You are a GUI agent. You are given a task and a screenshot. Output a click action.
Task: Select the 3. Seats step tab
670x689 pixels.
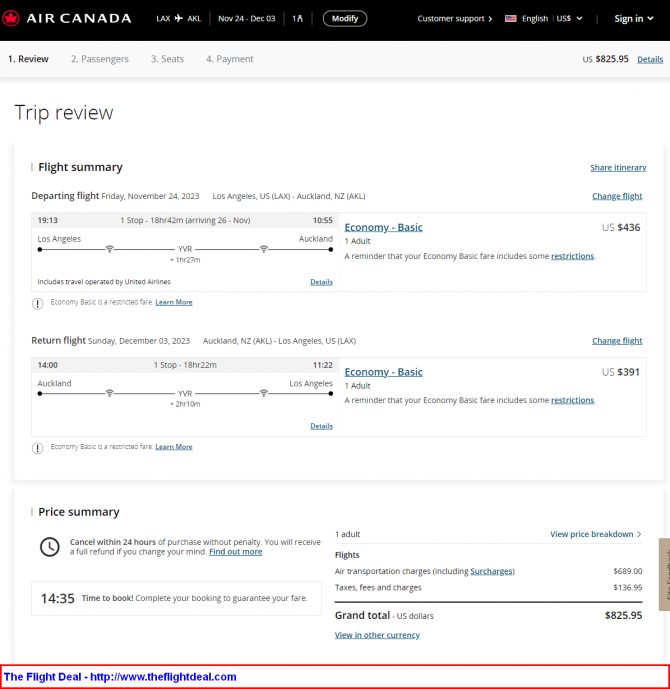(x=167, y=59)
